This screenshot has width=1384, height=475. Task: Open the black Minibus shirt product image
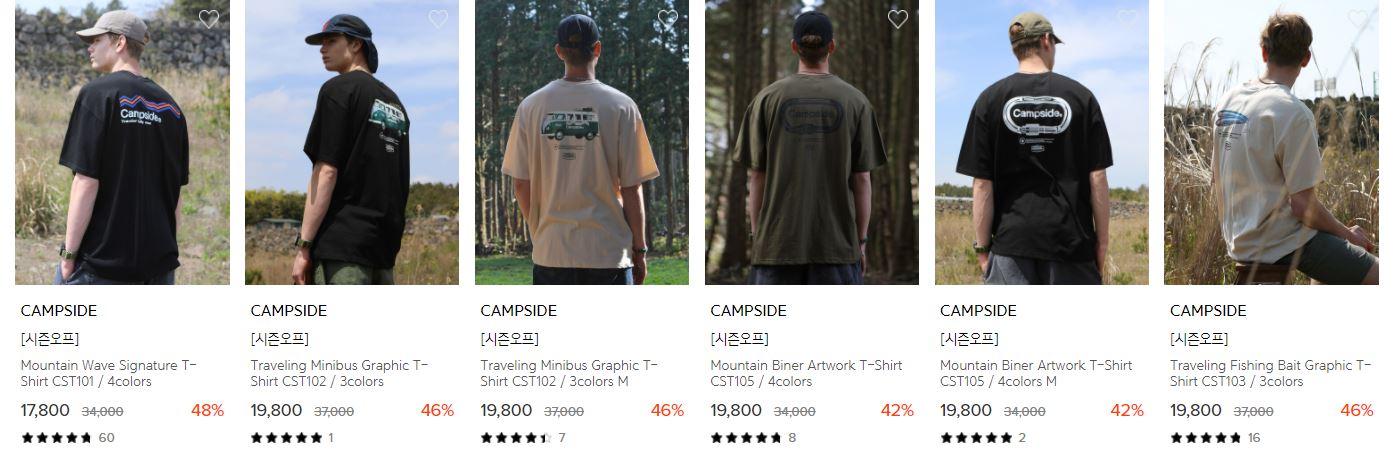[x=352, y=142]
